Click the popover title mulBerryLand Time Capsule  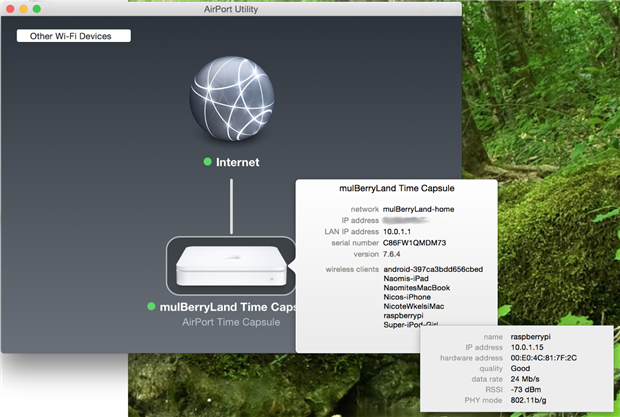[x=397, y=188]
